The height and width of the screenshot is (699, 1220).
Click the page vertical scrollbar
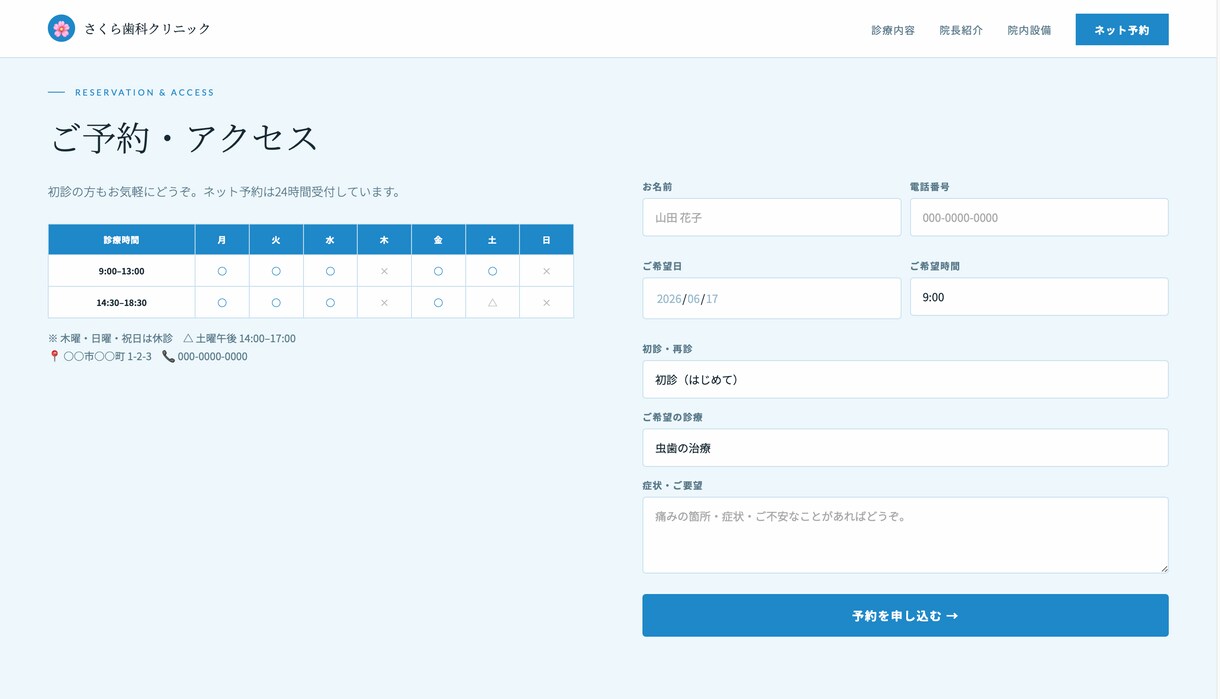coord(1216,349)
